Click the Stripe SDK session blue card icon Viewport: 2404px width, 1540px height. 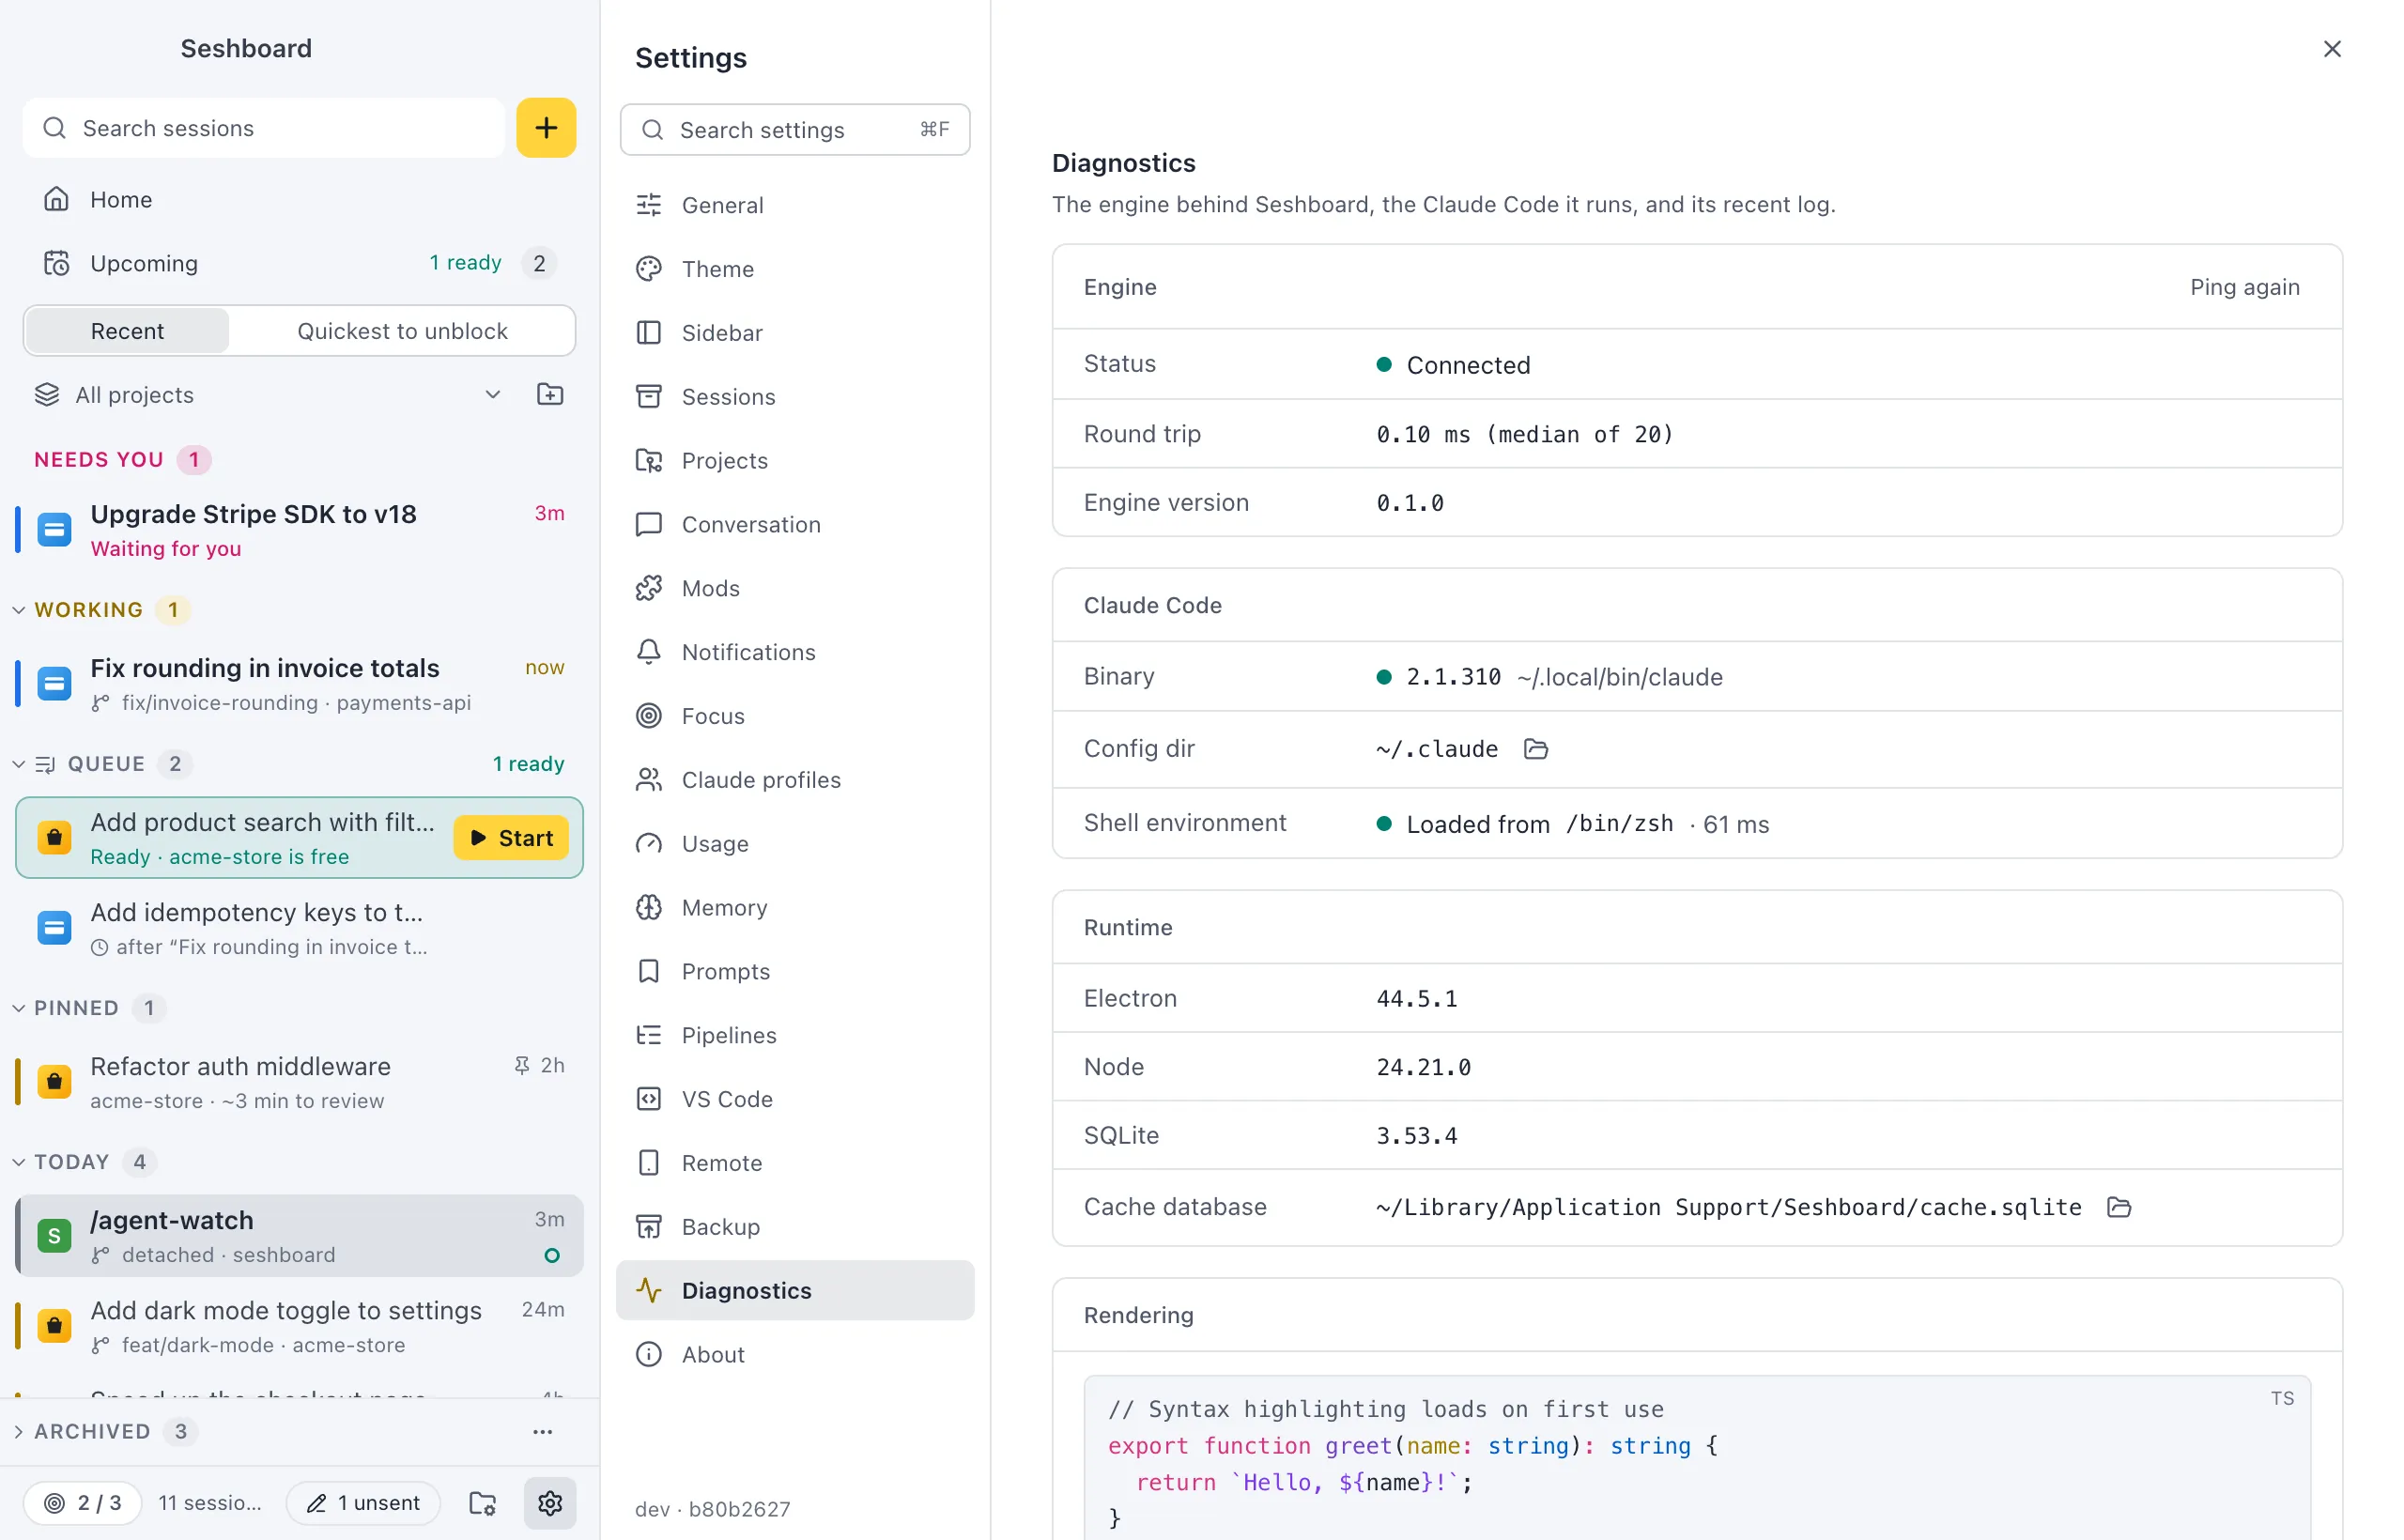click(x=54, y=529)
